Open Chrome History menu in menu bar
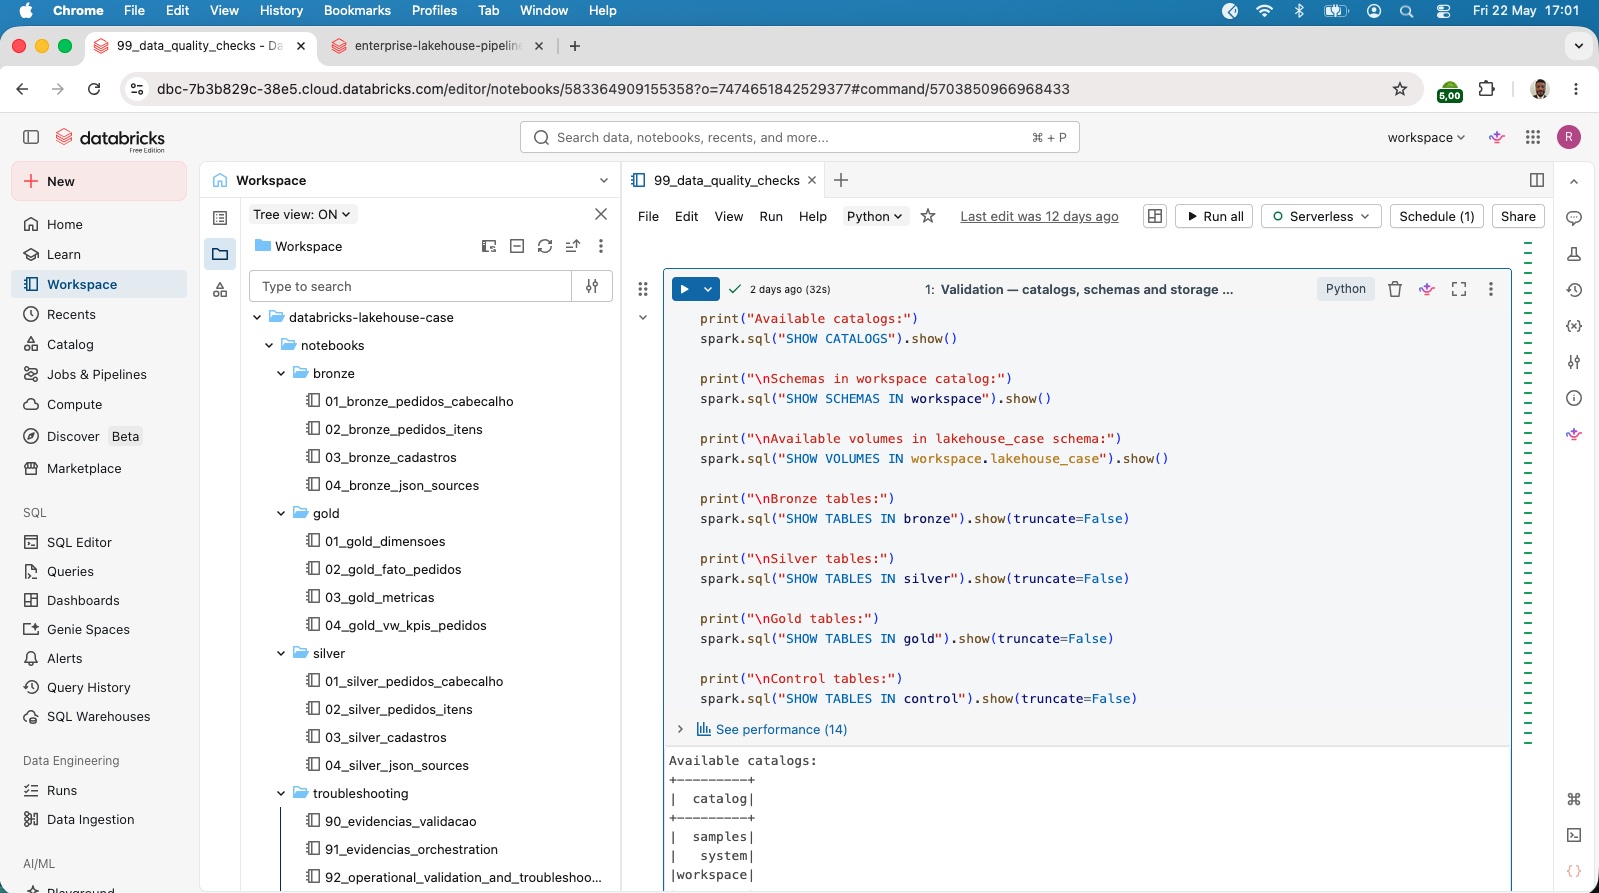 (281, 10)
